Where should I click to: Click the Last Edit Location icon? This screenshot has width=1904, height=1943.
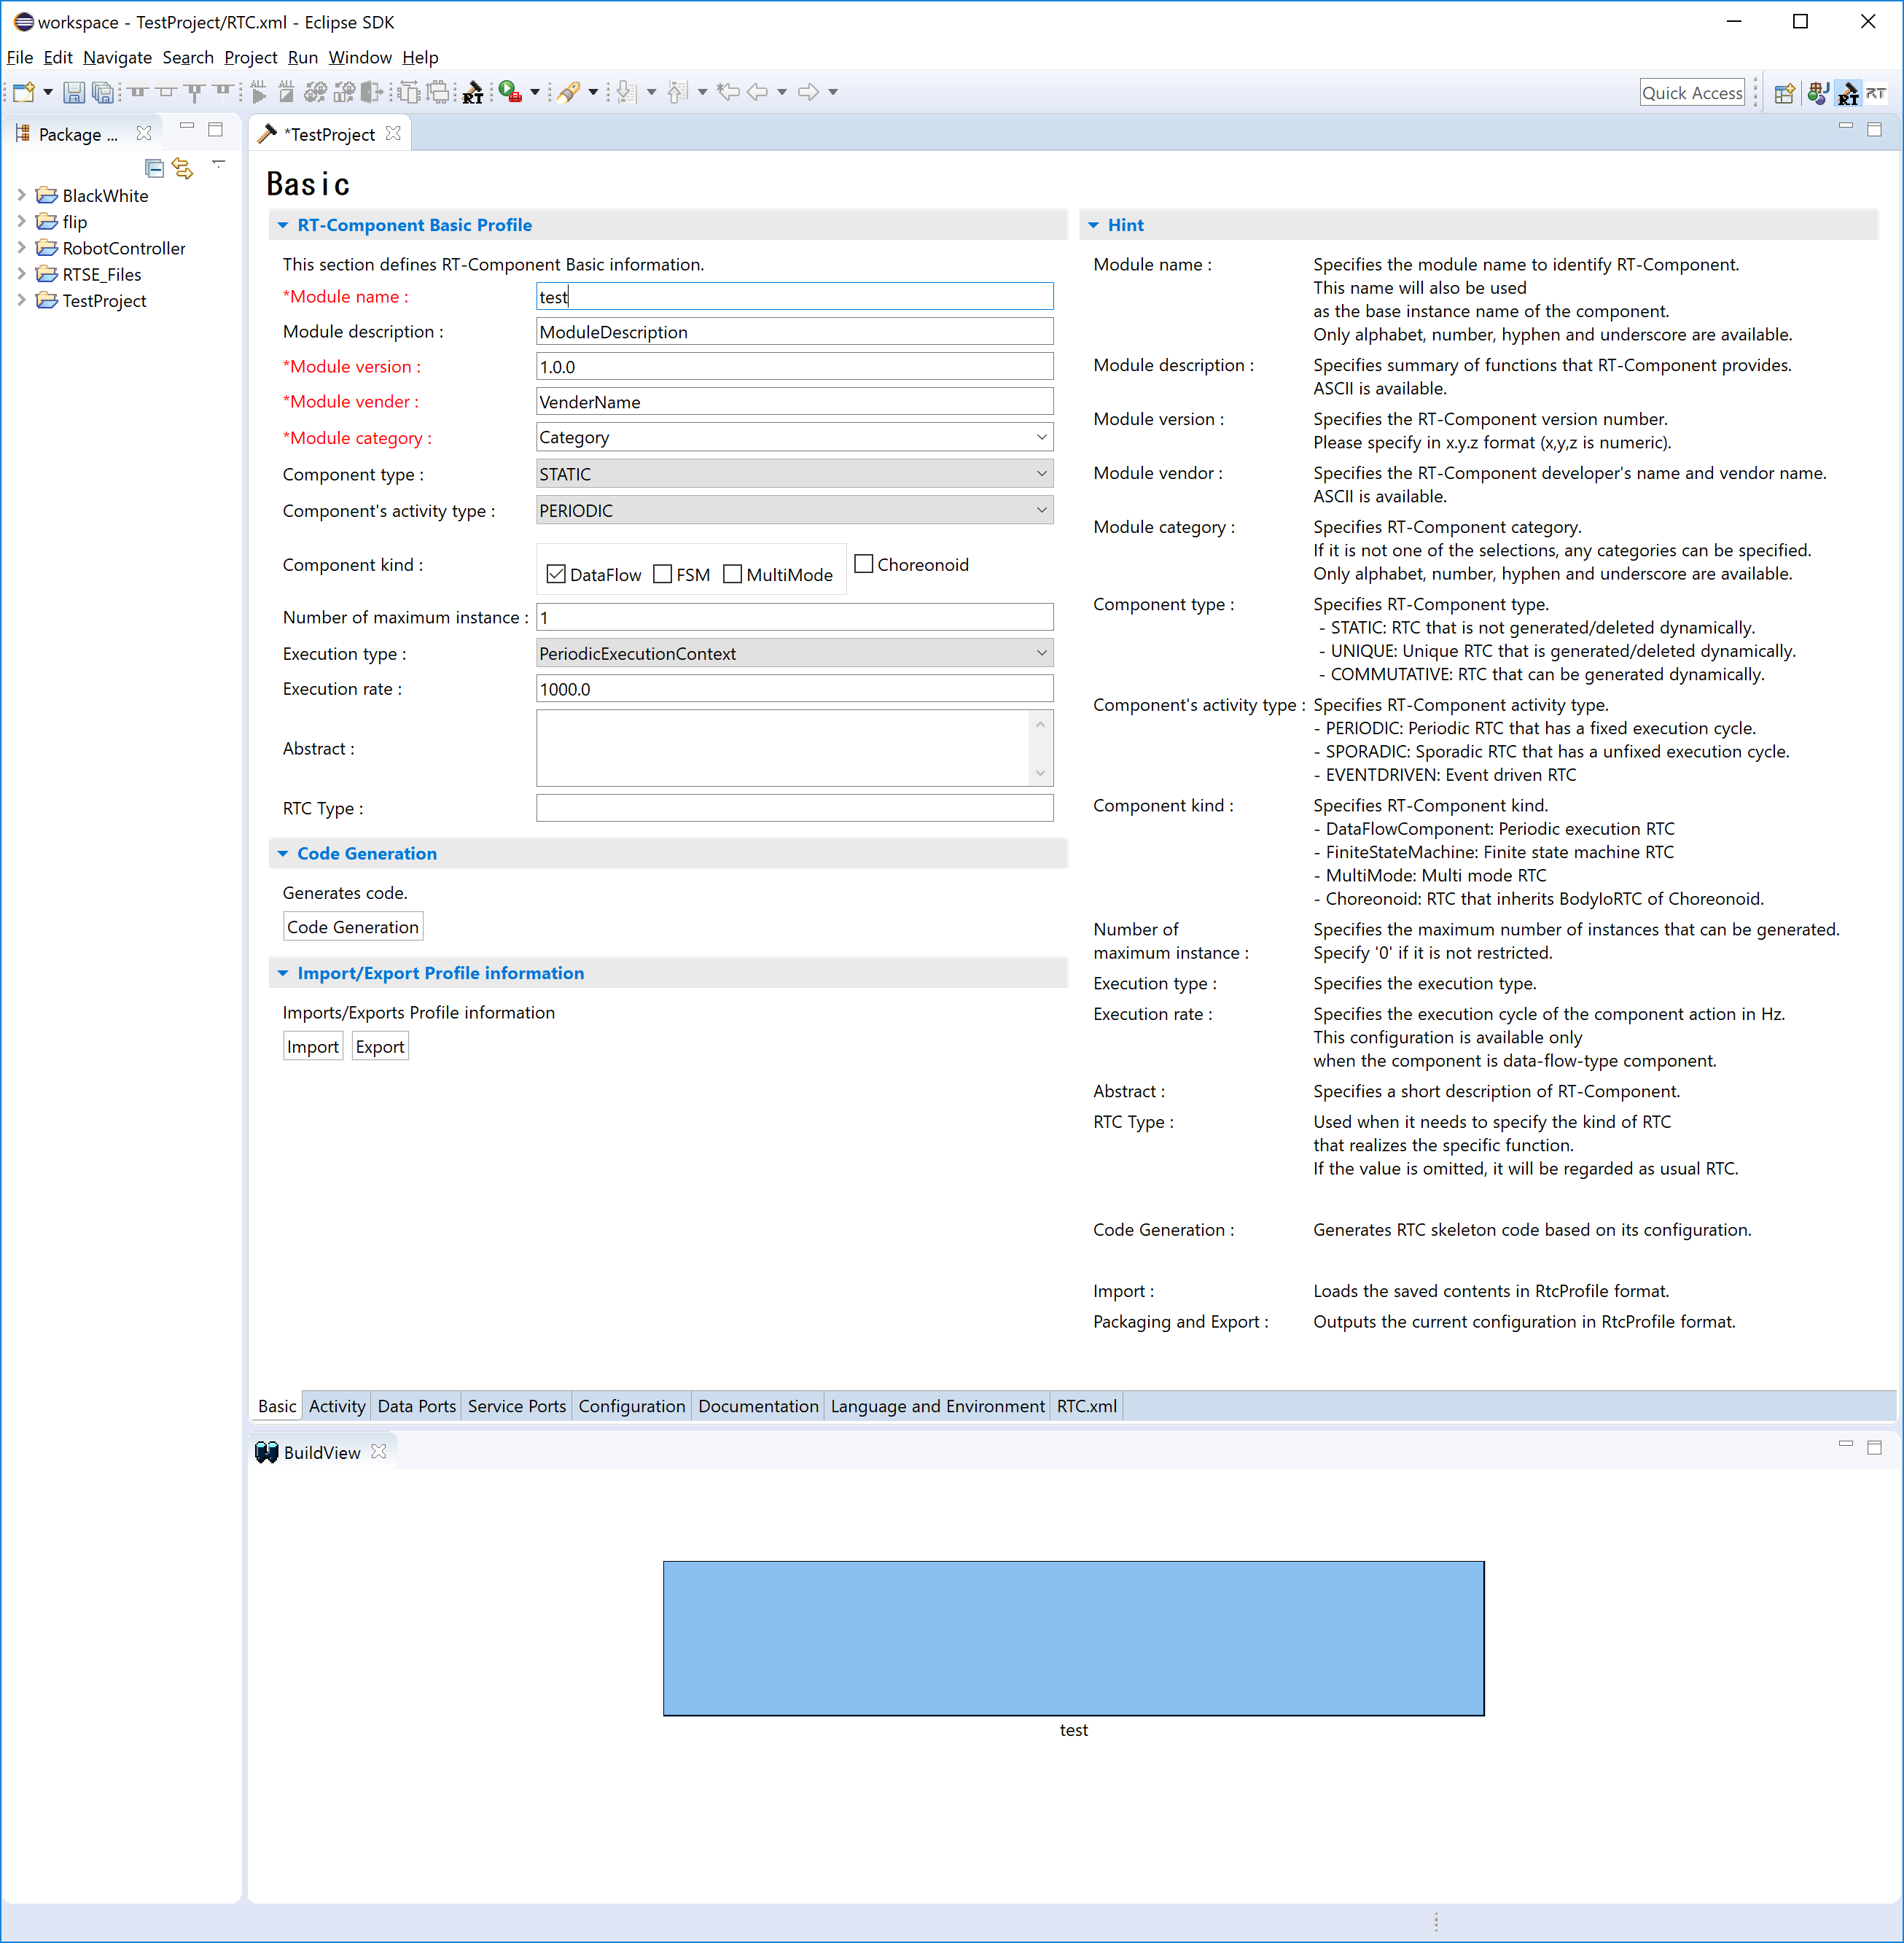(728, 92)
